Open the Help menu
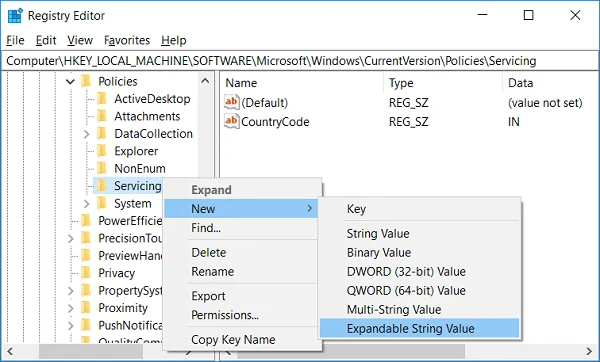This screenshot has height=362, width=600. pos(173,40)
